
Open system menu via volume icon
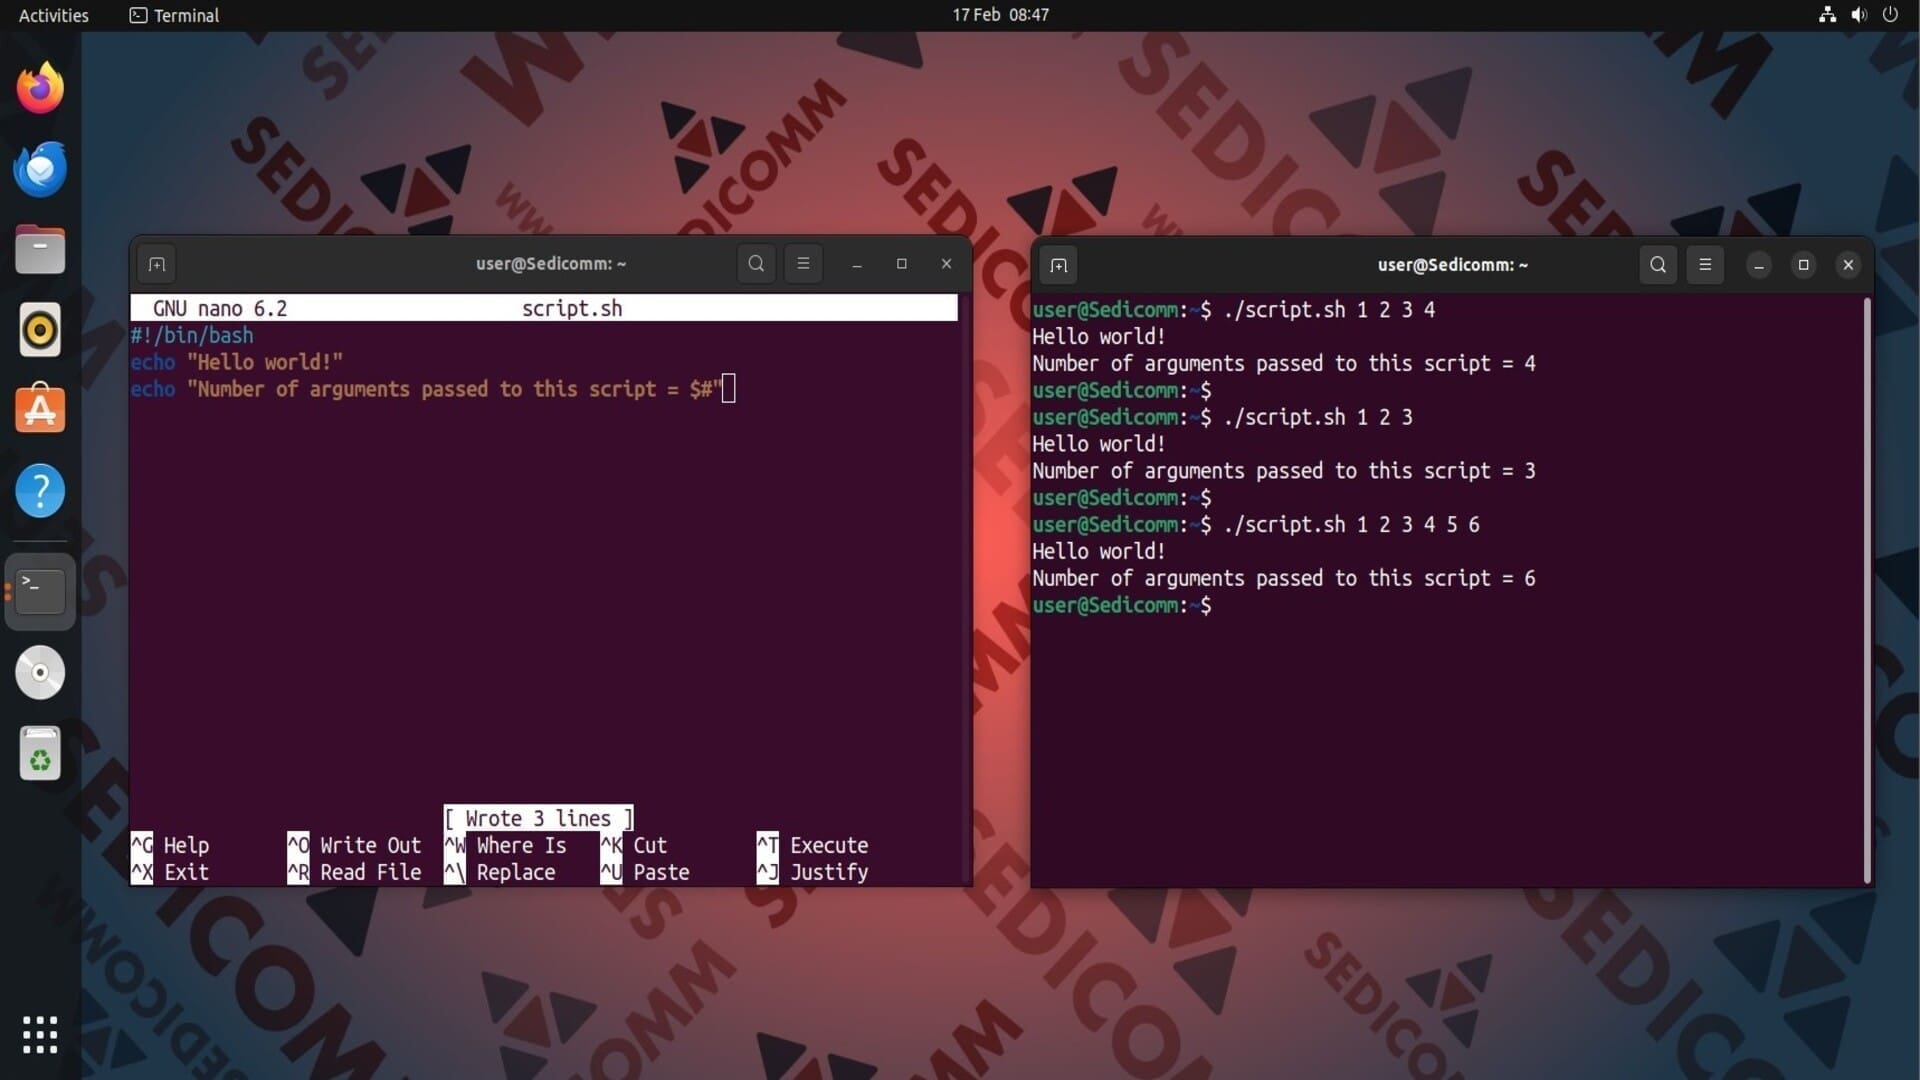tap(1858, 15)
